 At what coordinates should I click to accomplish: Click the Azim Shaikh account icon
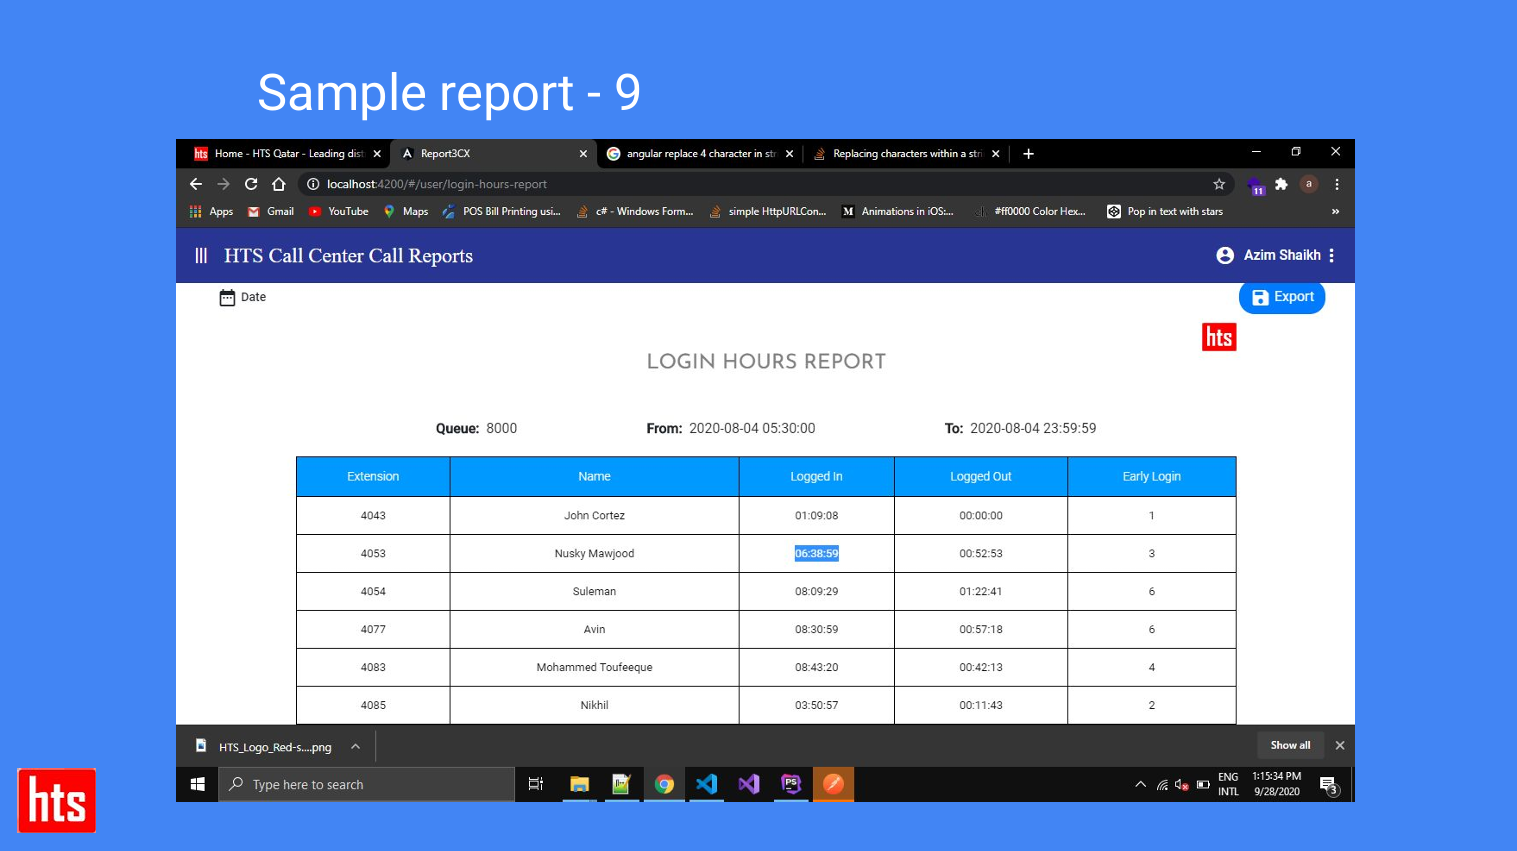1224,256
